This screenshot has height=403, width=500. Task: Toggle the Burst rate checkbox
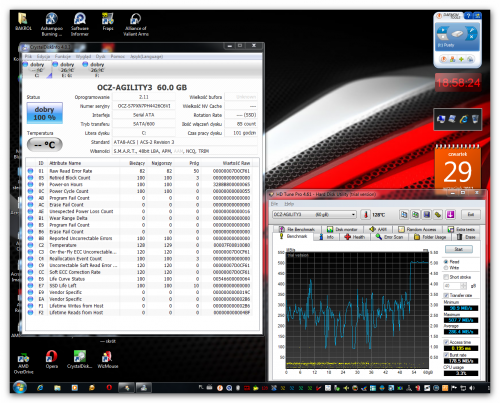(446, 355)
